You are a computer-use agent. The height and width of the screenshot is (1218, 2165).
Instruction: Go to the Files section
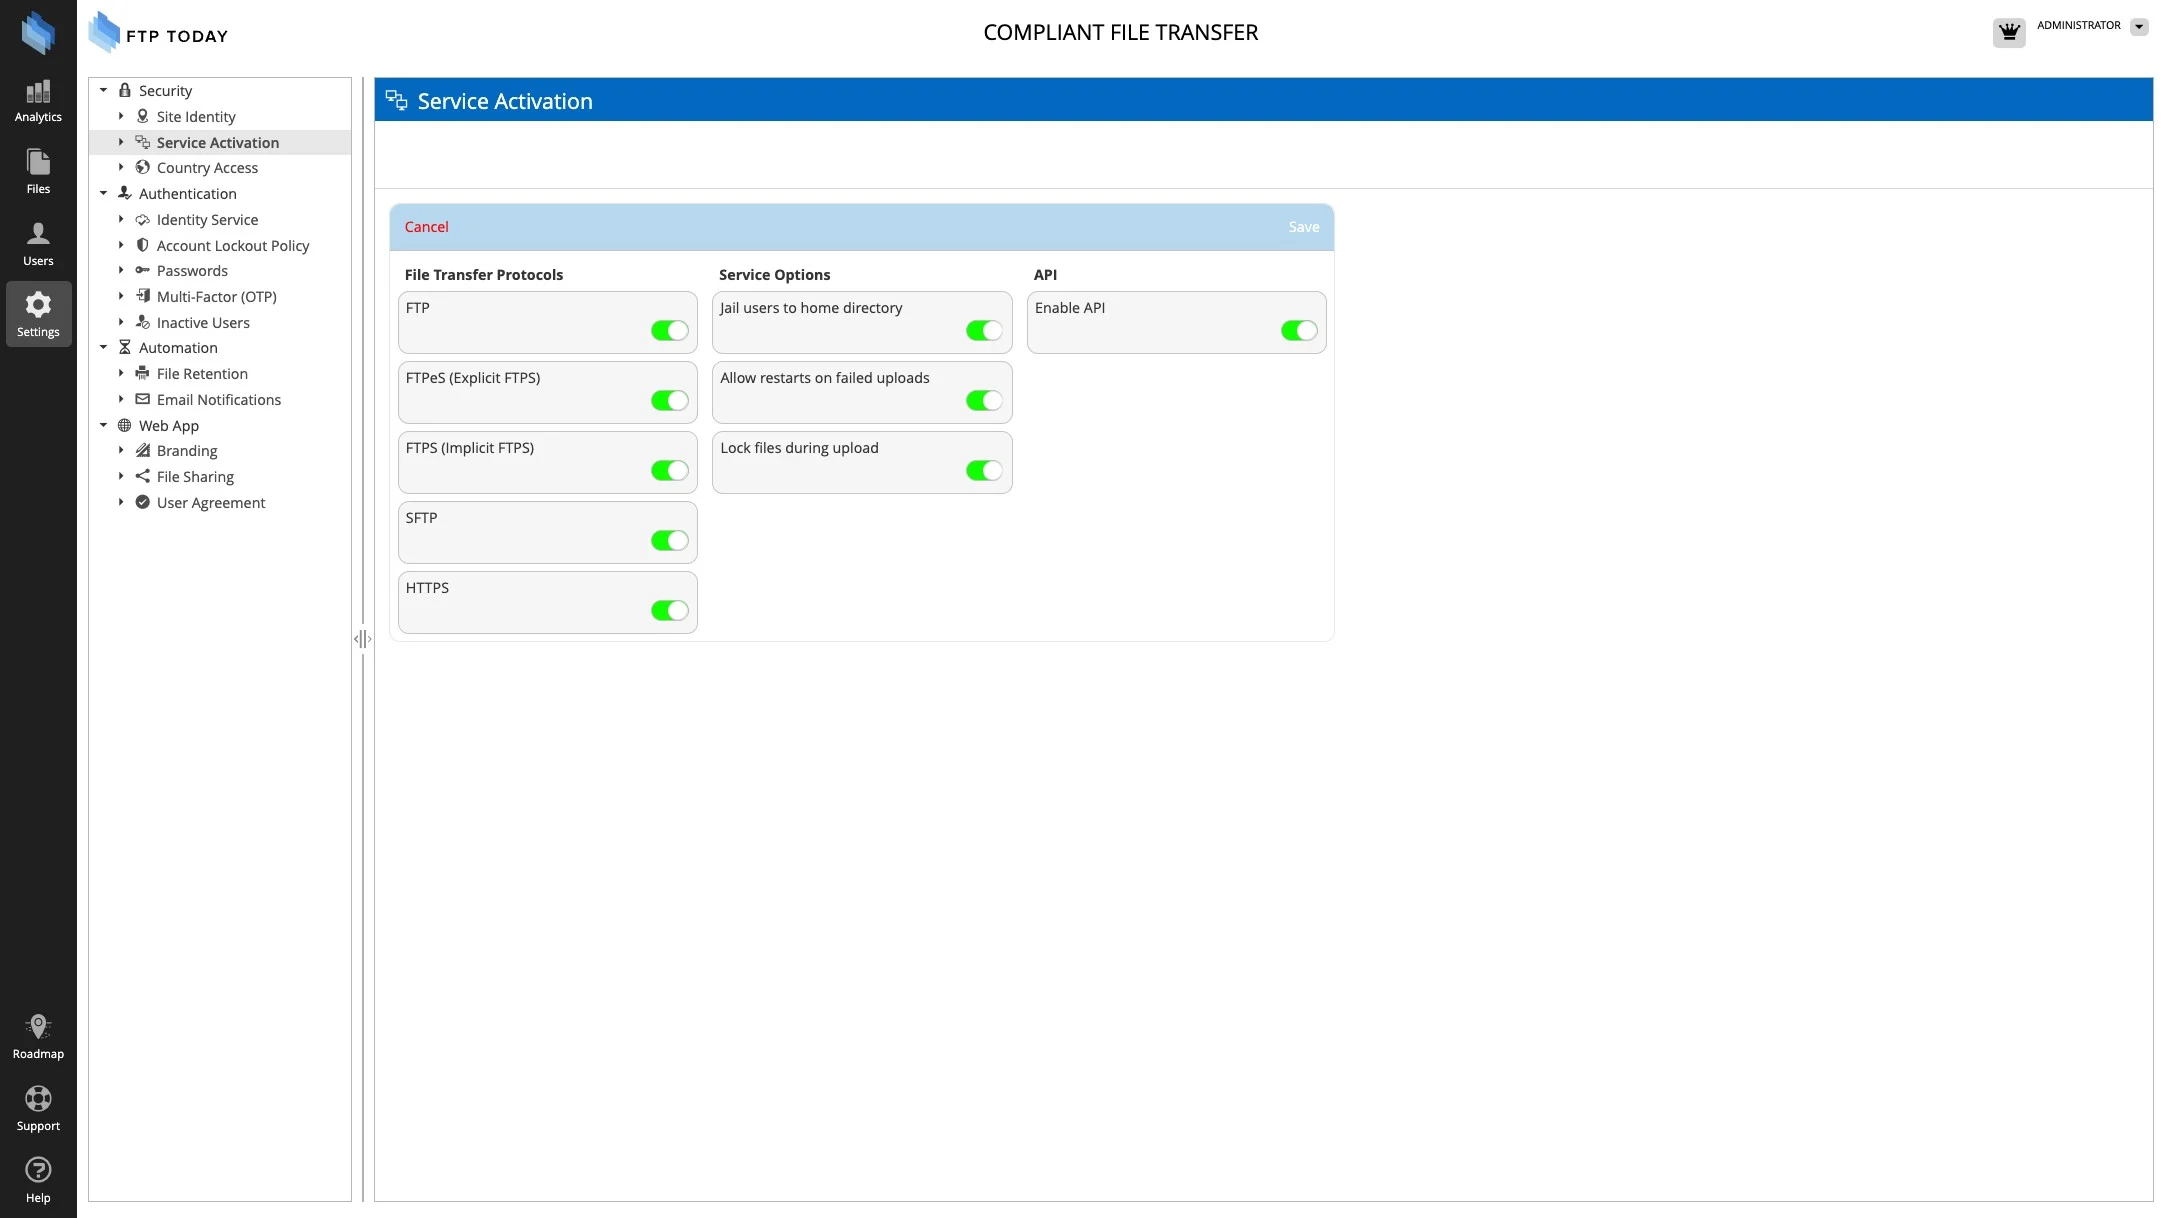[x=38, y=172]
